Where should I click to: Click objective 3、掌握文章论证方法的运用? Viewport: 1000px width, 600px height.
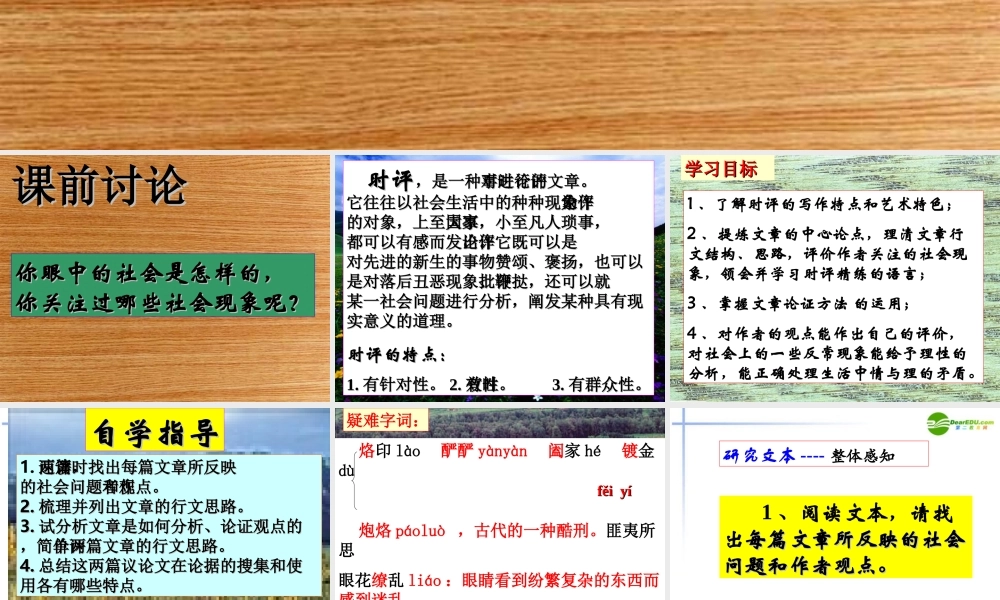pyautogui.click(x=798, y=304)
